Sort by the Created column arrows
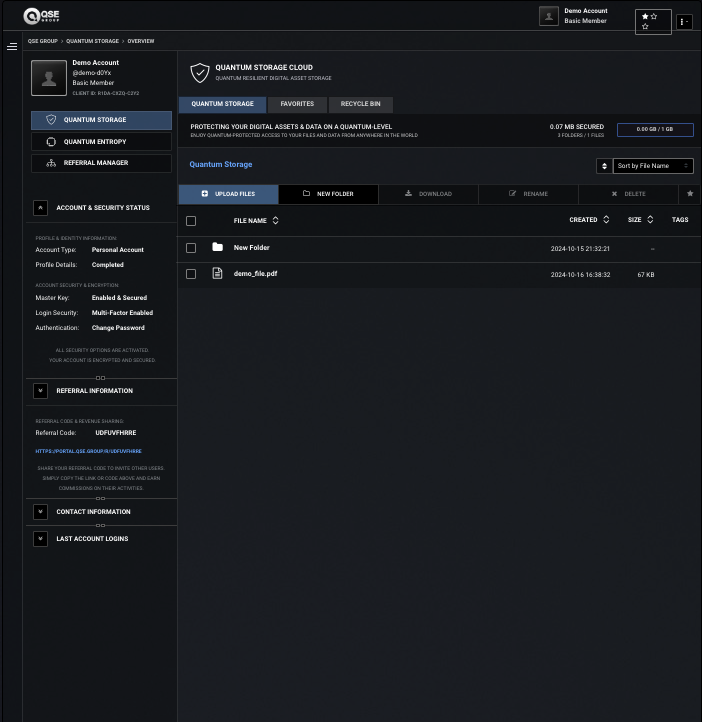This screenshot has height=722, width=702. coord(606,220)
